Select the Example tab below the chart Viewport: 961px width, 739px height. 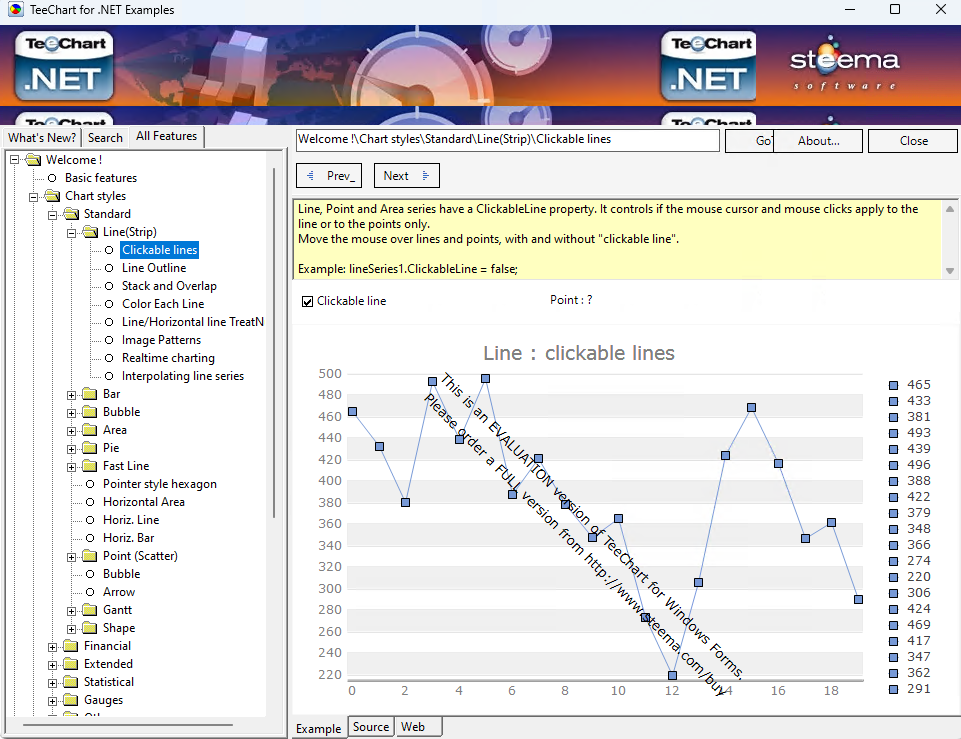pos(319,728)
